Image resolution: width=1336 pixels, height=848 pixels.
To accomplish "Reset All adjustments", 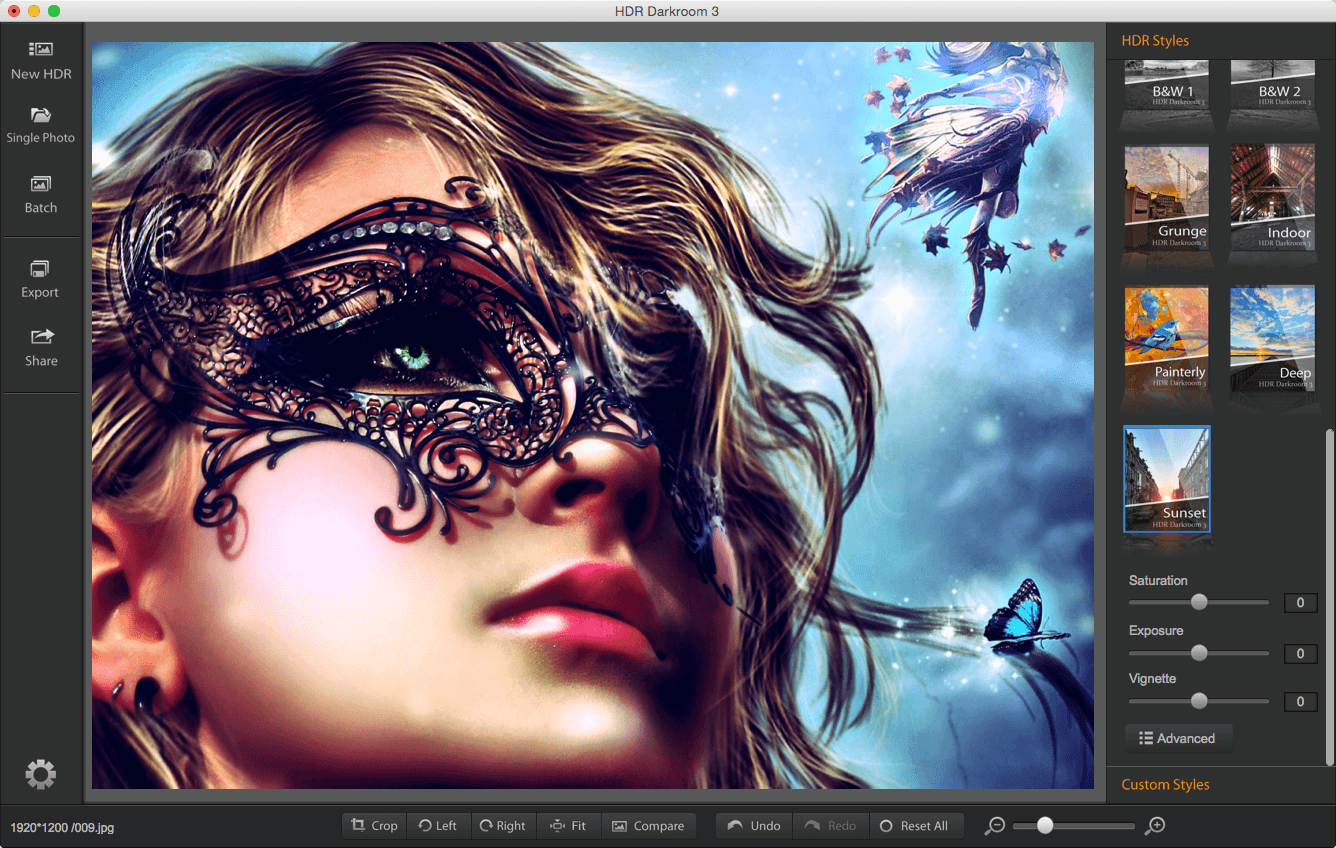I will click(x=915, y=826).
